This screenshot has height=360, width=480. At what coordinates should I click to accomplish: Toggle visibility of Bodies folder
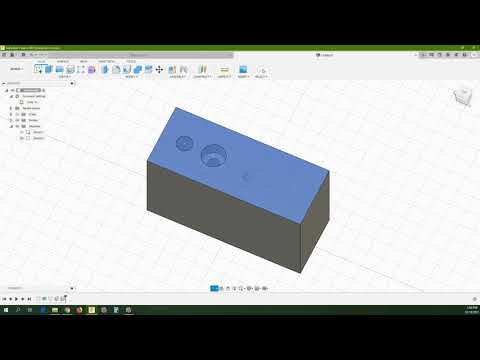pyautogui.click(x=17, y=120)
